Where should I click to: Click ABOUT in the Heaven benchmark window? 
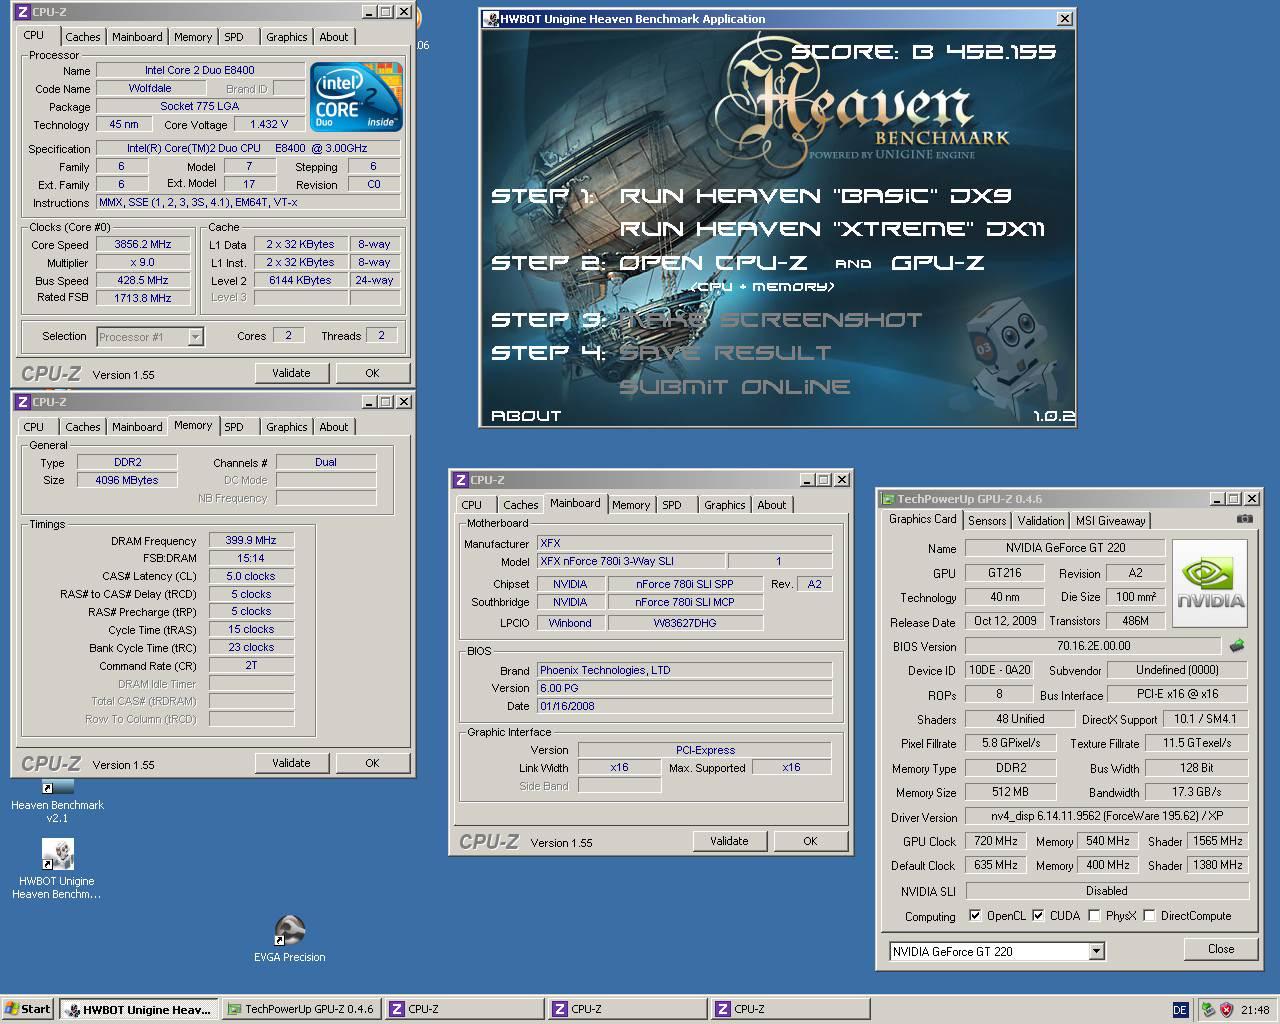pos(526,416)
